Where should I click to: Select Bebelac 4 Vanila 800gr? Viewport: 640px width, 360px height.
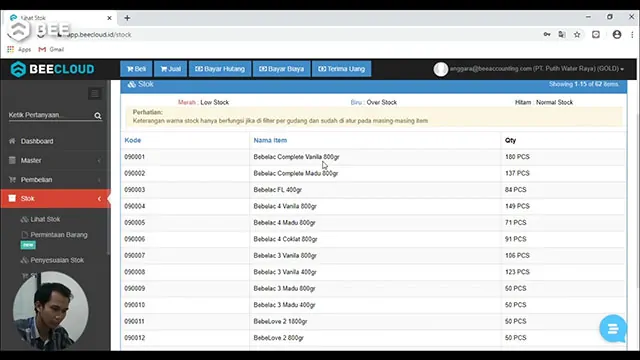285,206
